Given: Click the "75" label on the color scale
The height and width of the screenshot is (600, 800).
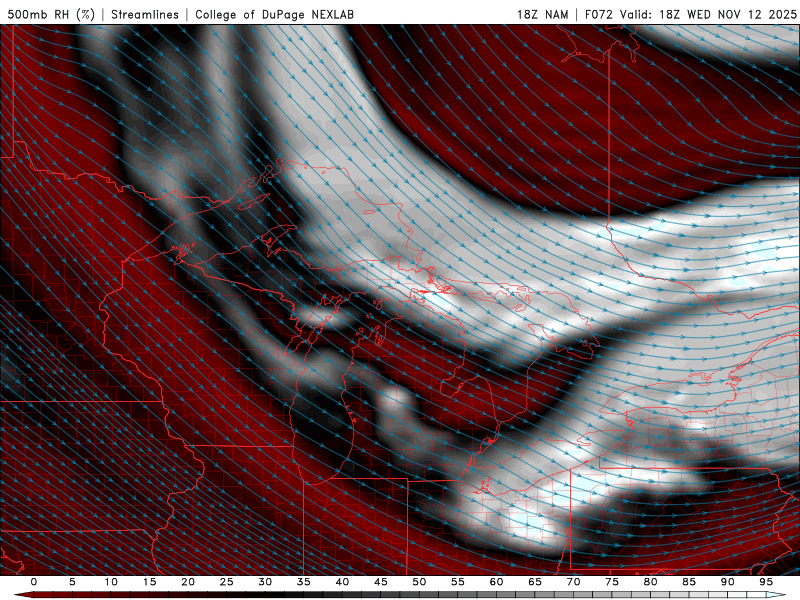Looking at the screenshot, I should pos(612,582).
